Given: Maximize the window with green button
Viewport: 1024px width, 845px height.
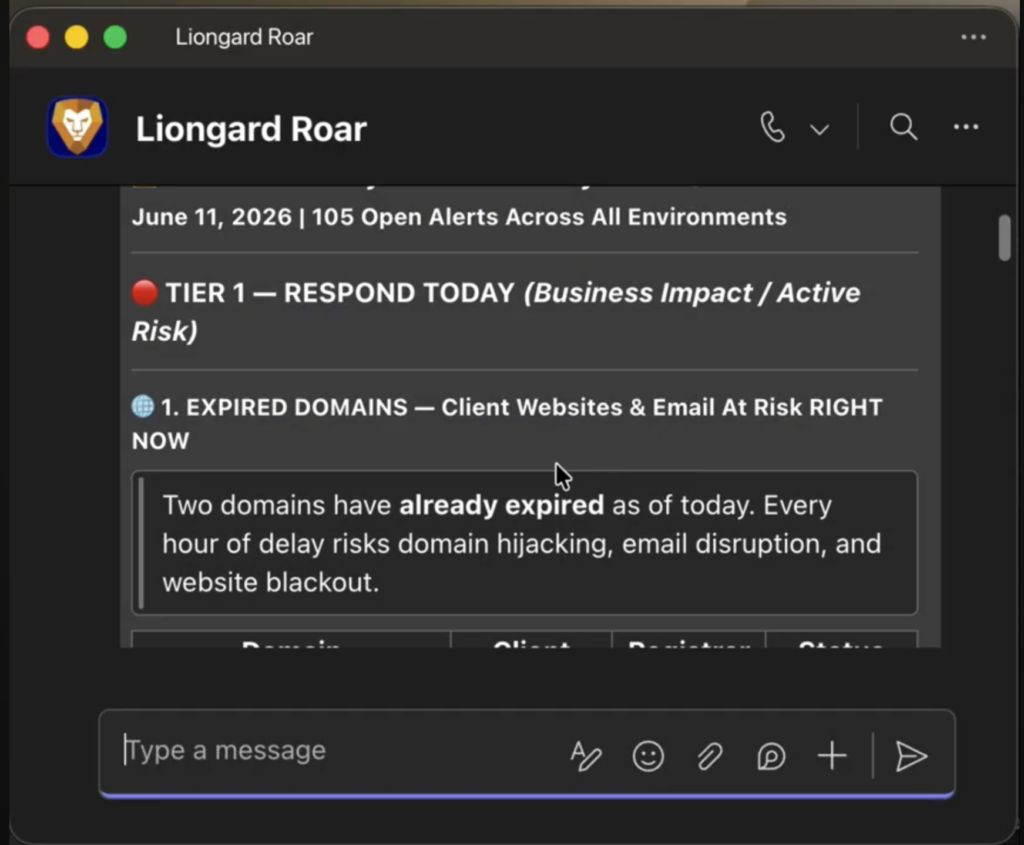Looking at the screenshot, I should (116, 37).
